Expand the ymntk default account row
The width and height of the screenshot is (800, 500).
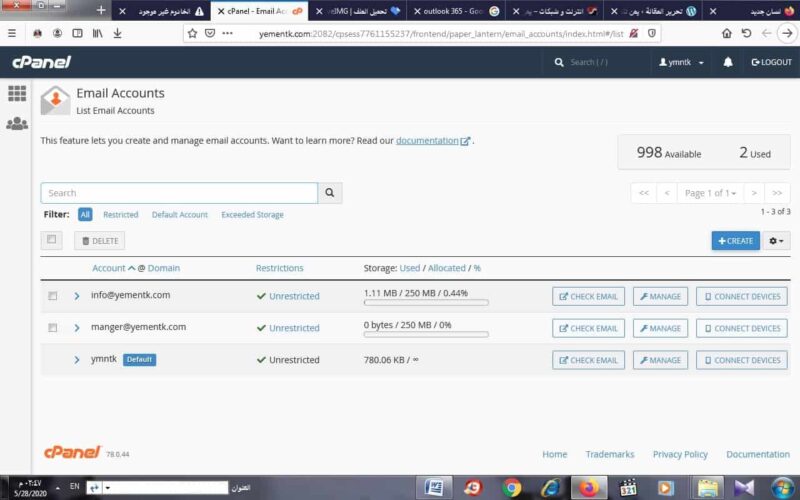(77, 360)
